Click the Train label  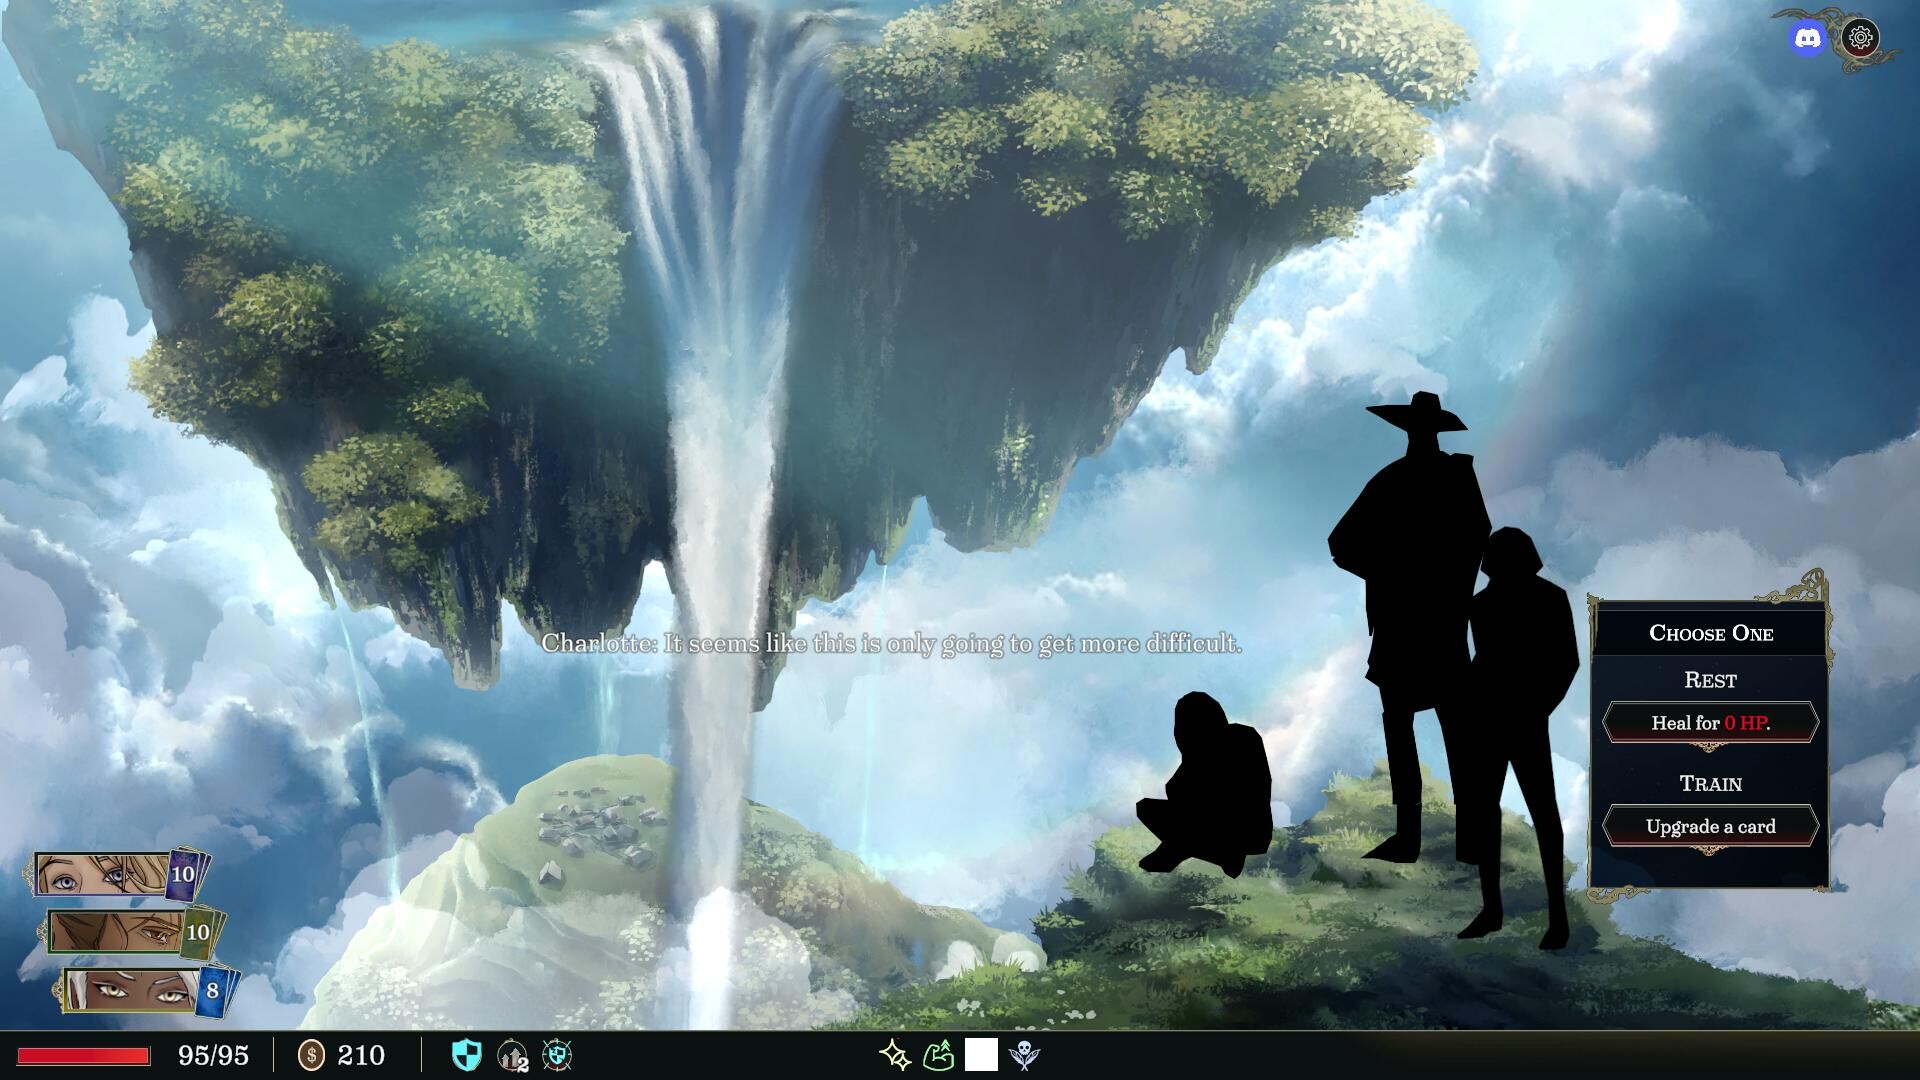pos(1711,784)
